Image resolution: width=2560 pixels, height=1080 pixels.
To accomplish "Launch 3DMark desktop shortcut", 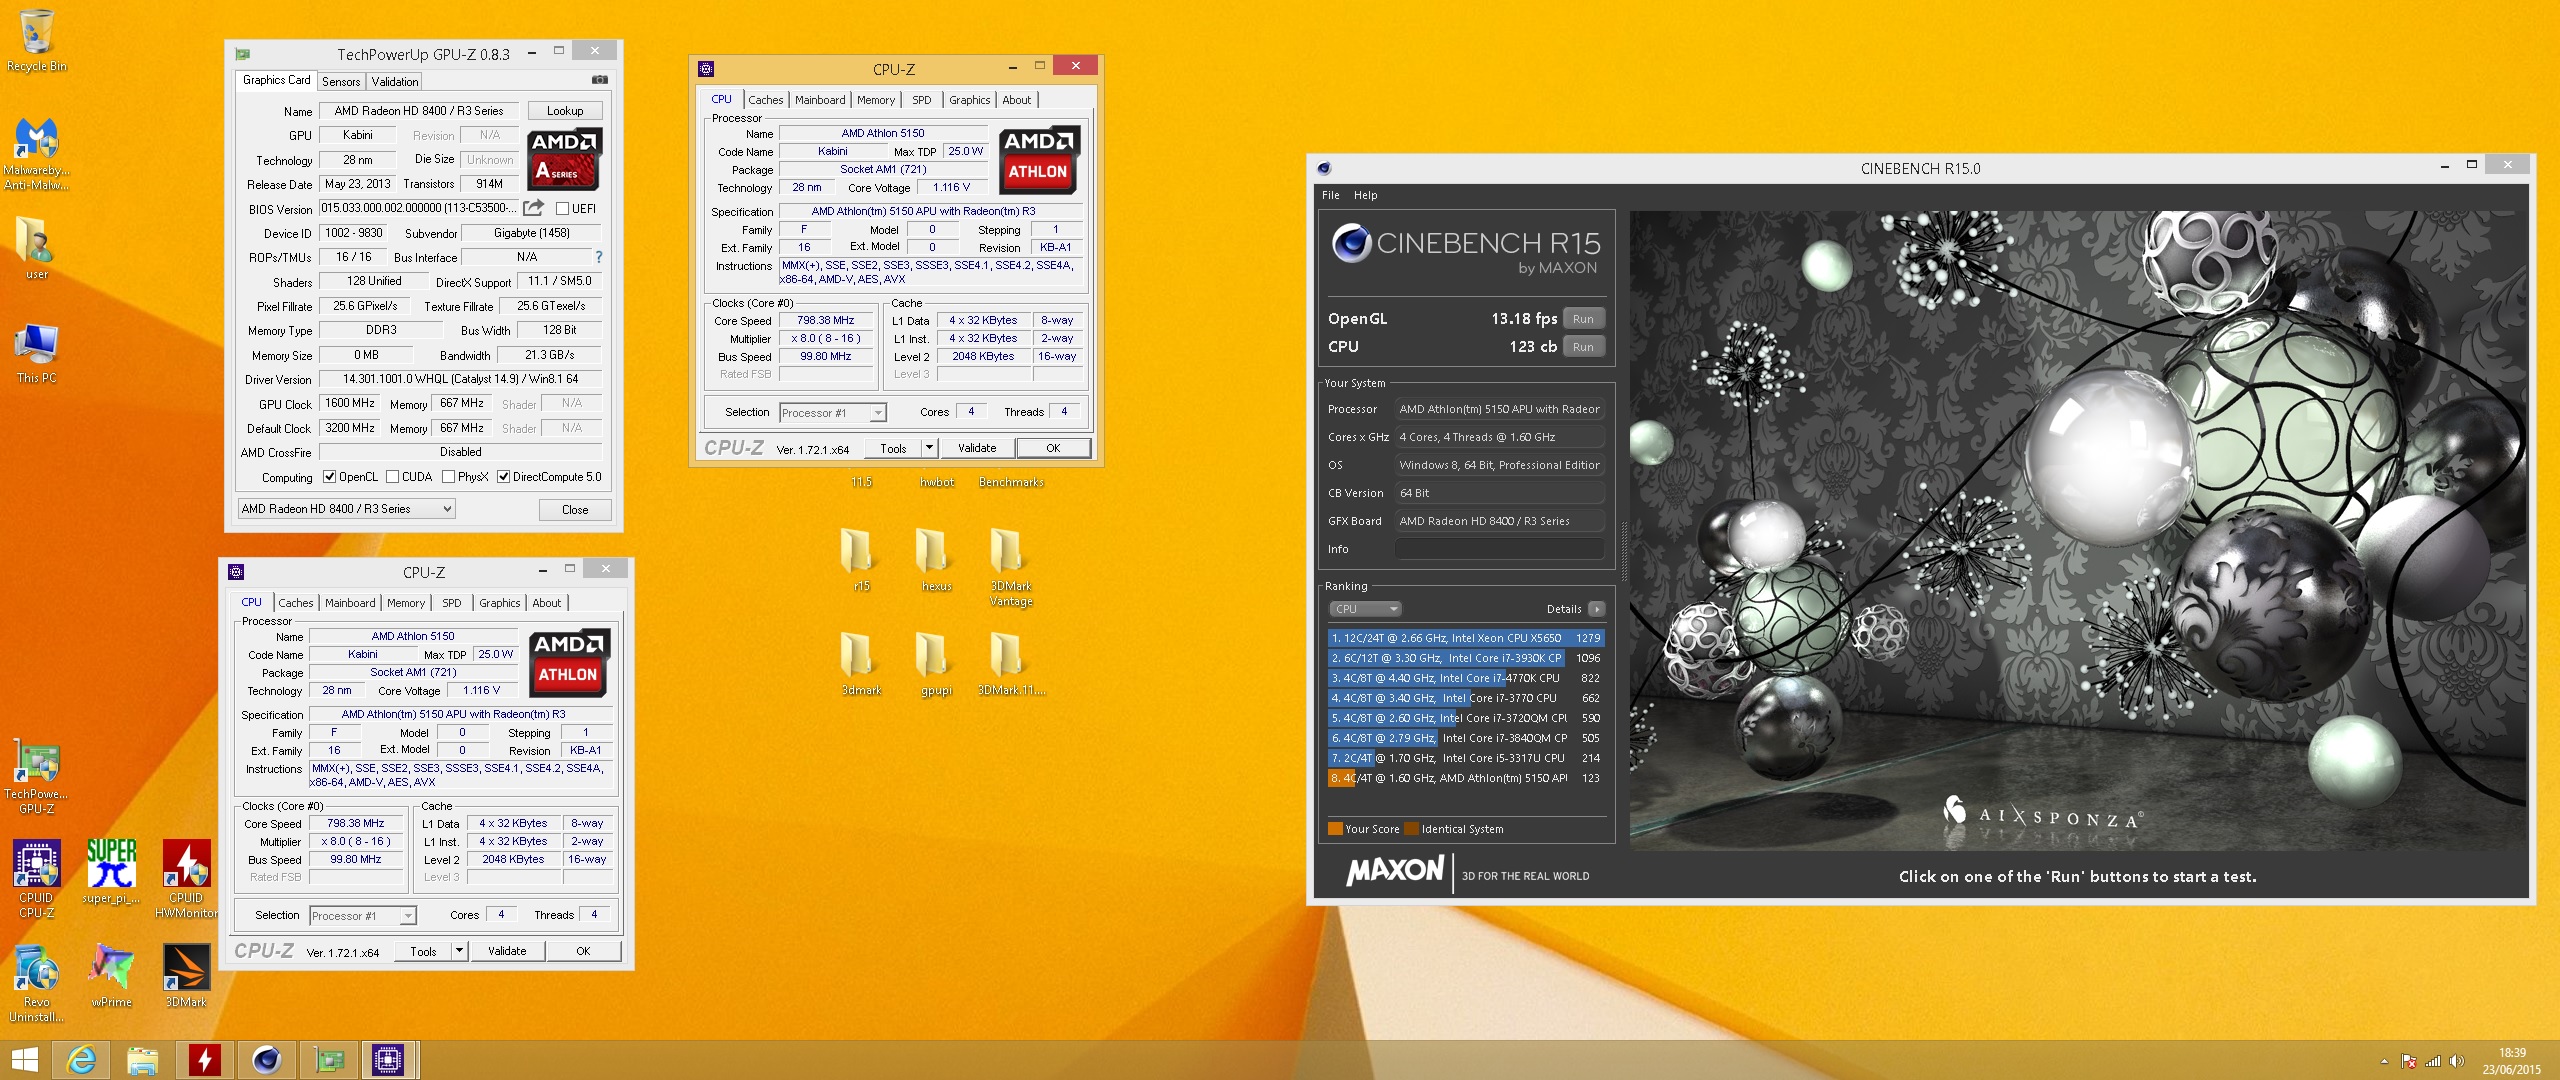I will [186, 975].
